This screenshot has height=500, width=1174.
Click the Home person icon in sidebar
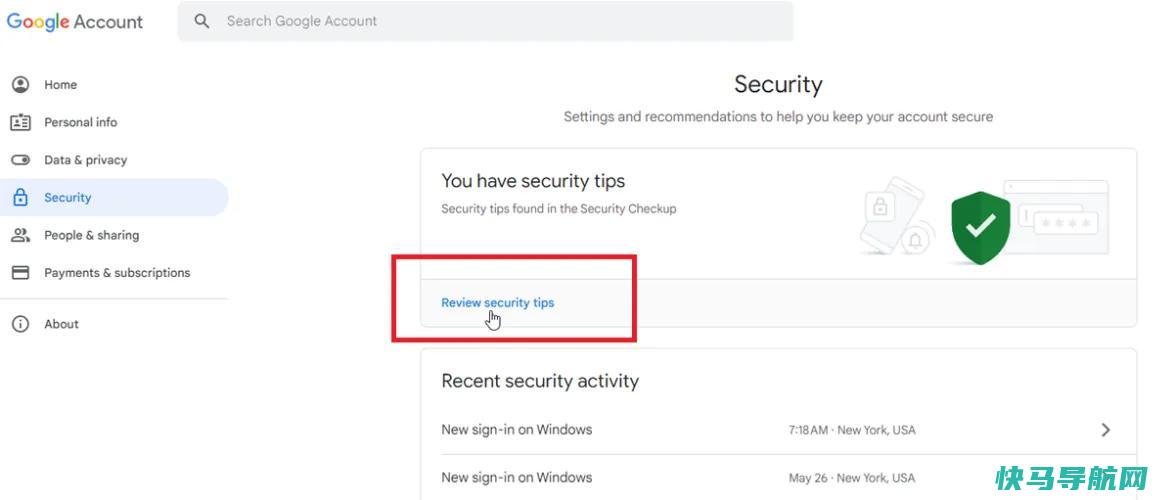tap(20, 85)
